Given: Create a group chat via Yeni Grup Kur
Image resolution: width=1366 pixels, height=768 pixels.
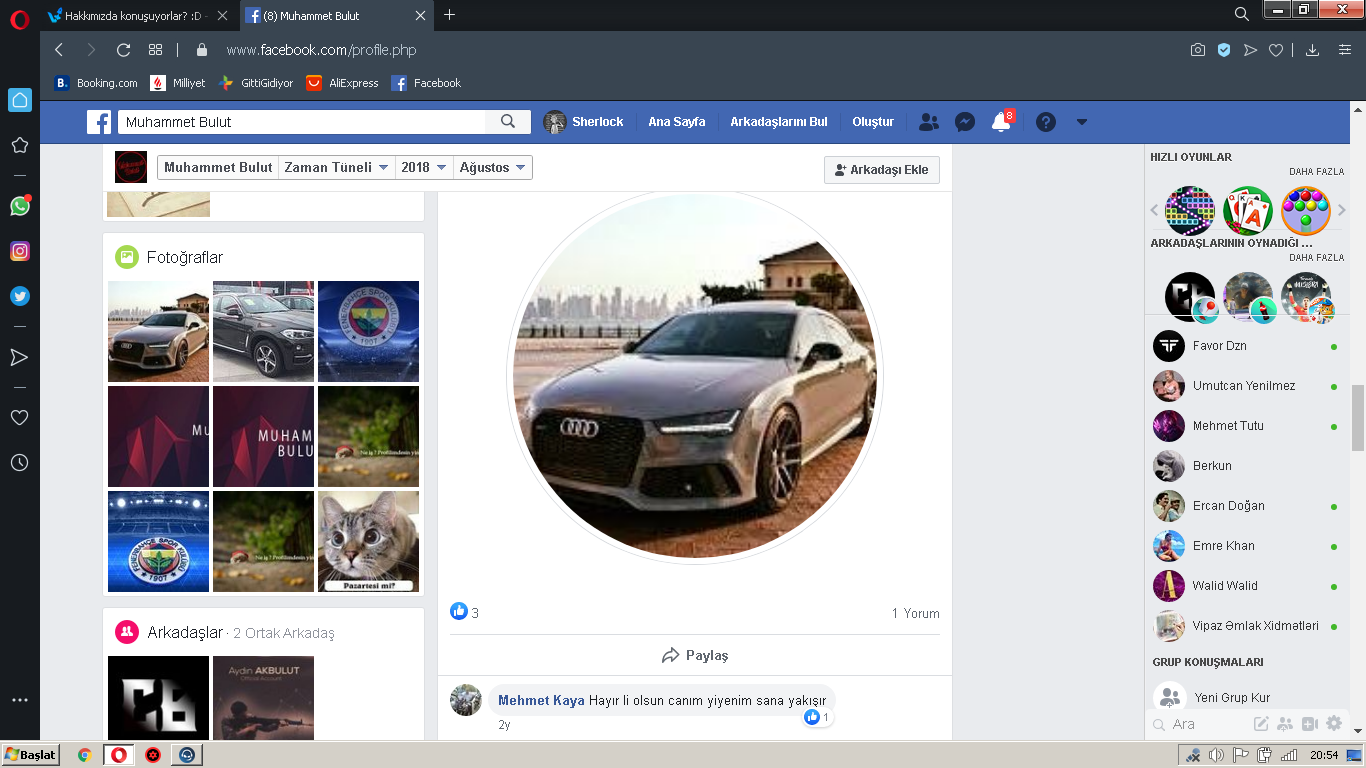Looking at the screenshot, I should point(1232,698).
